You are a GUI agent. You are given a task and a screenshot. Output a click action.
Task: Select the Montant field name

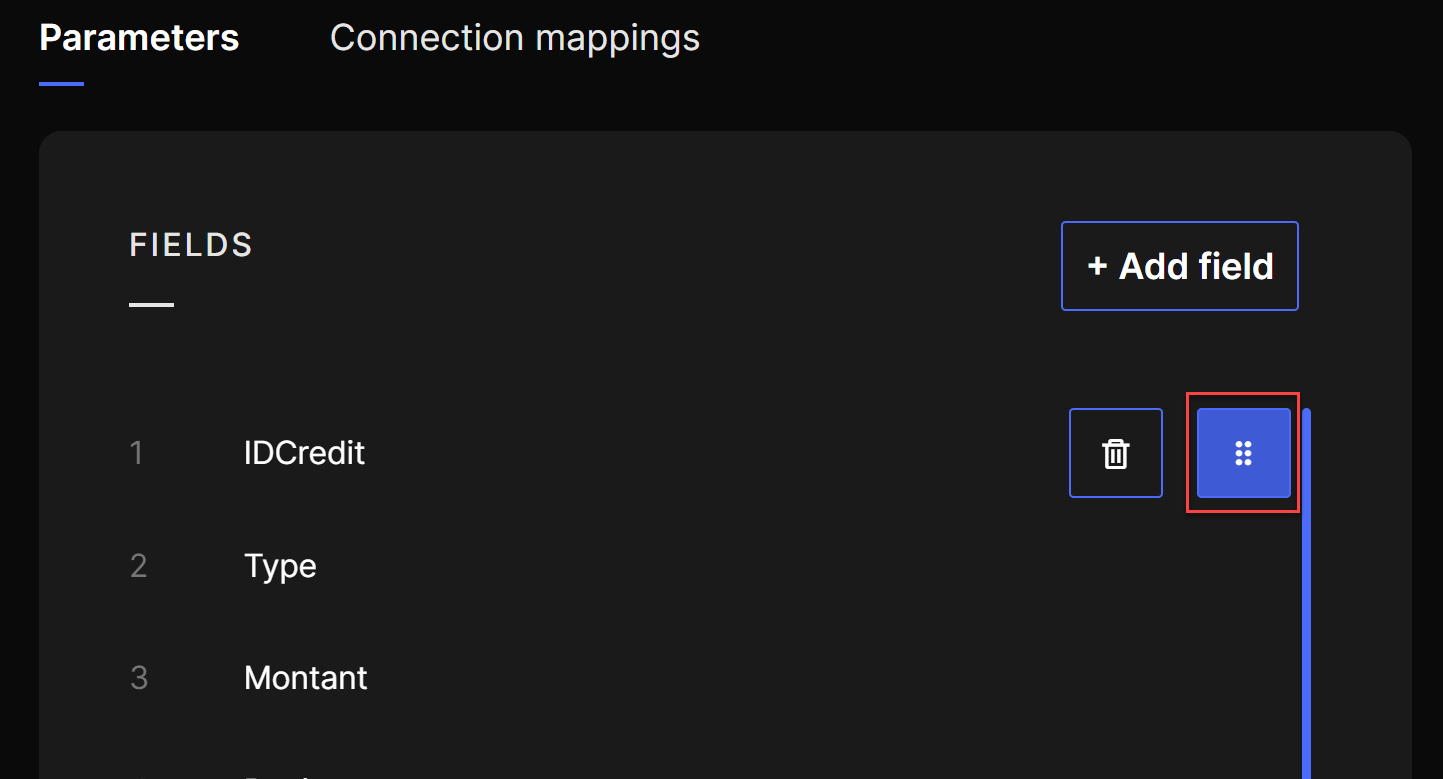click(305, 678)
